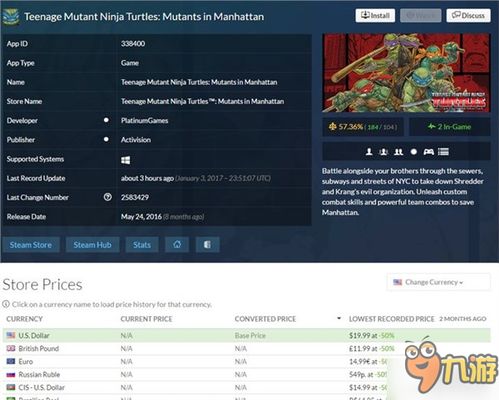Click the document icon button beside home
499x400 pixels.
[x=207, y=245]
